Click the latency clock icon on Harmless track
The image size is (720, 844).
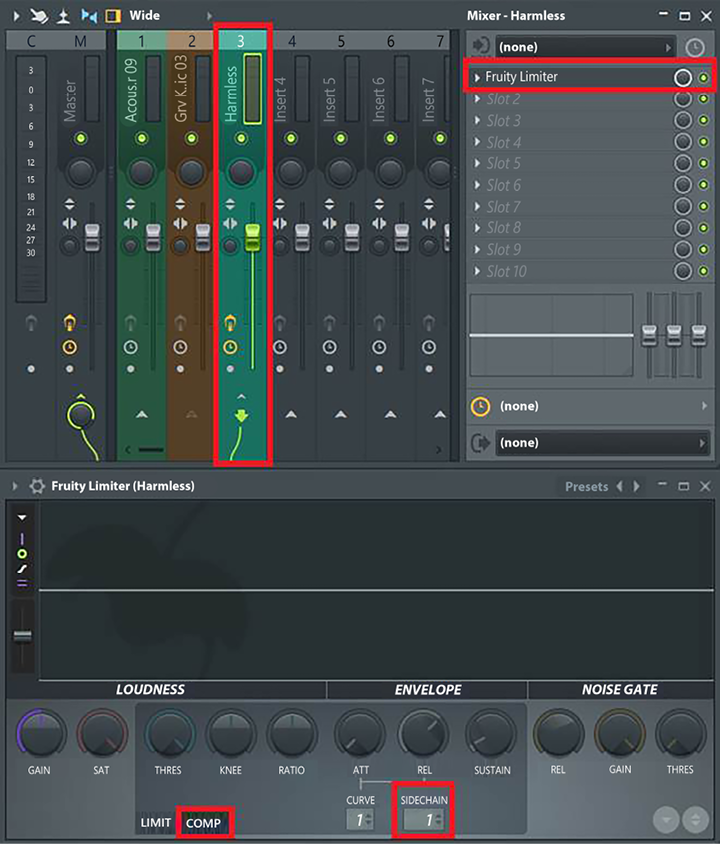230,347
